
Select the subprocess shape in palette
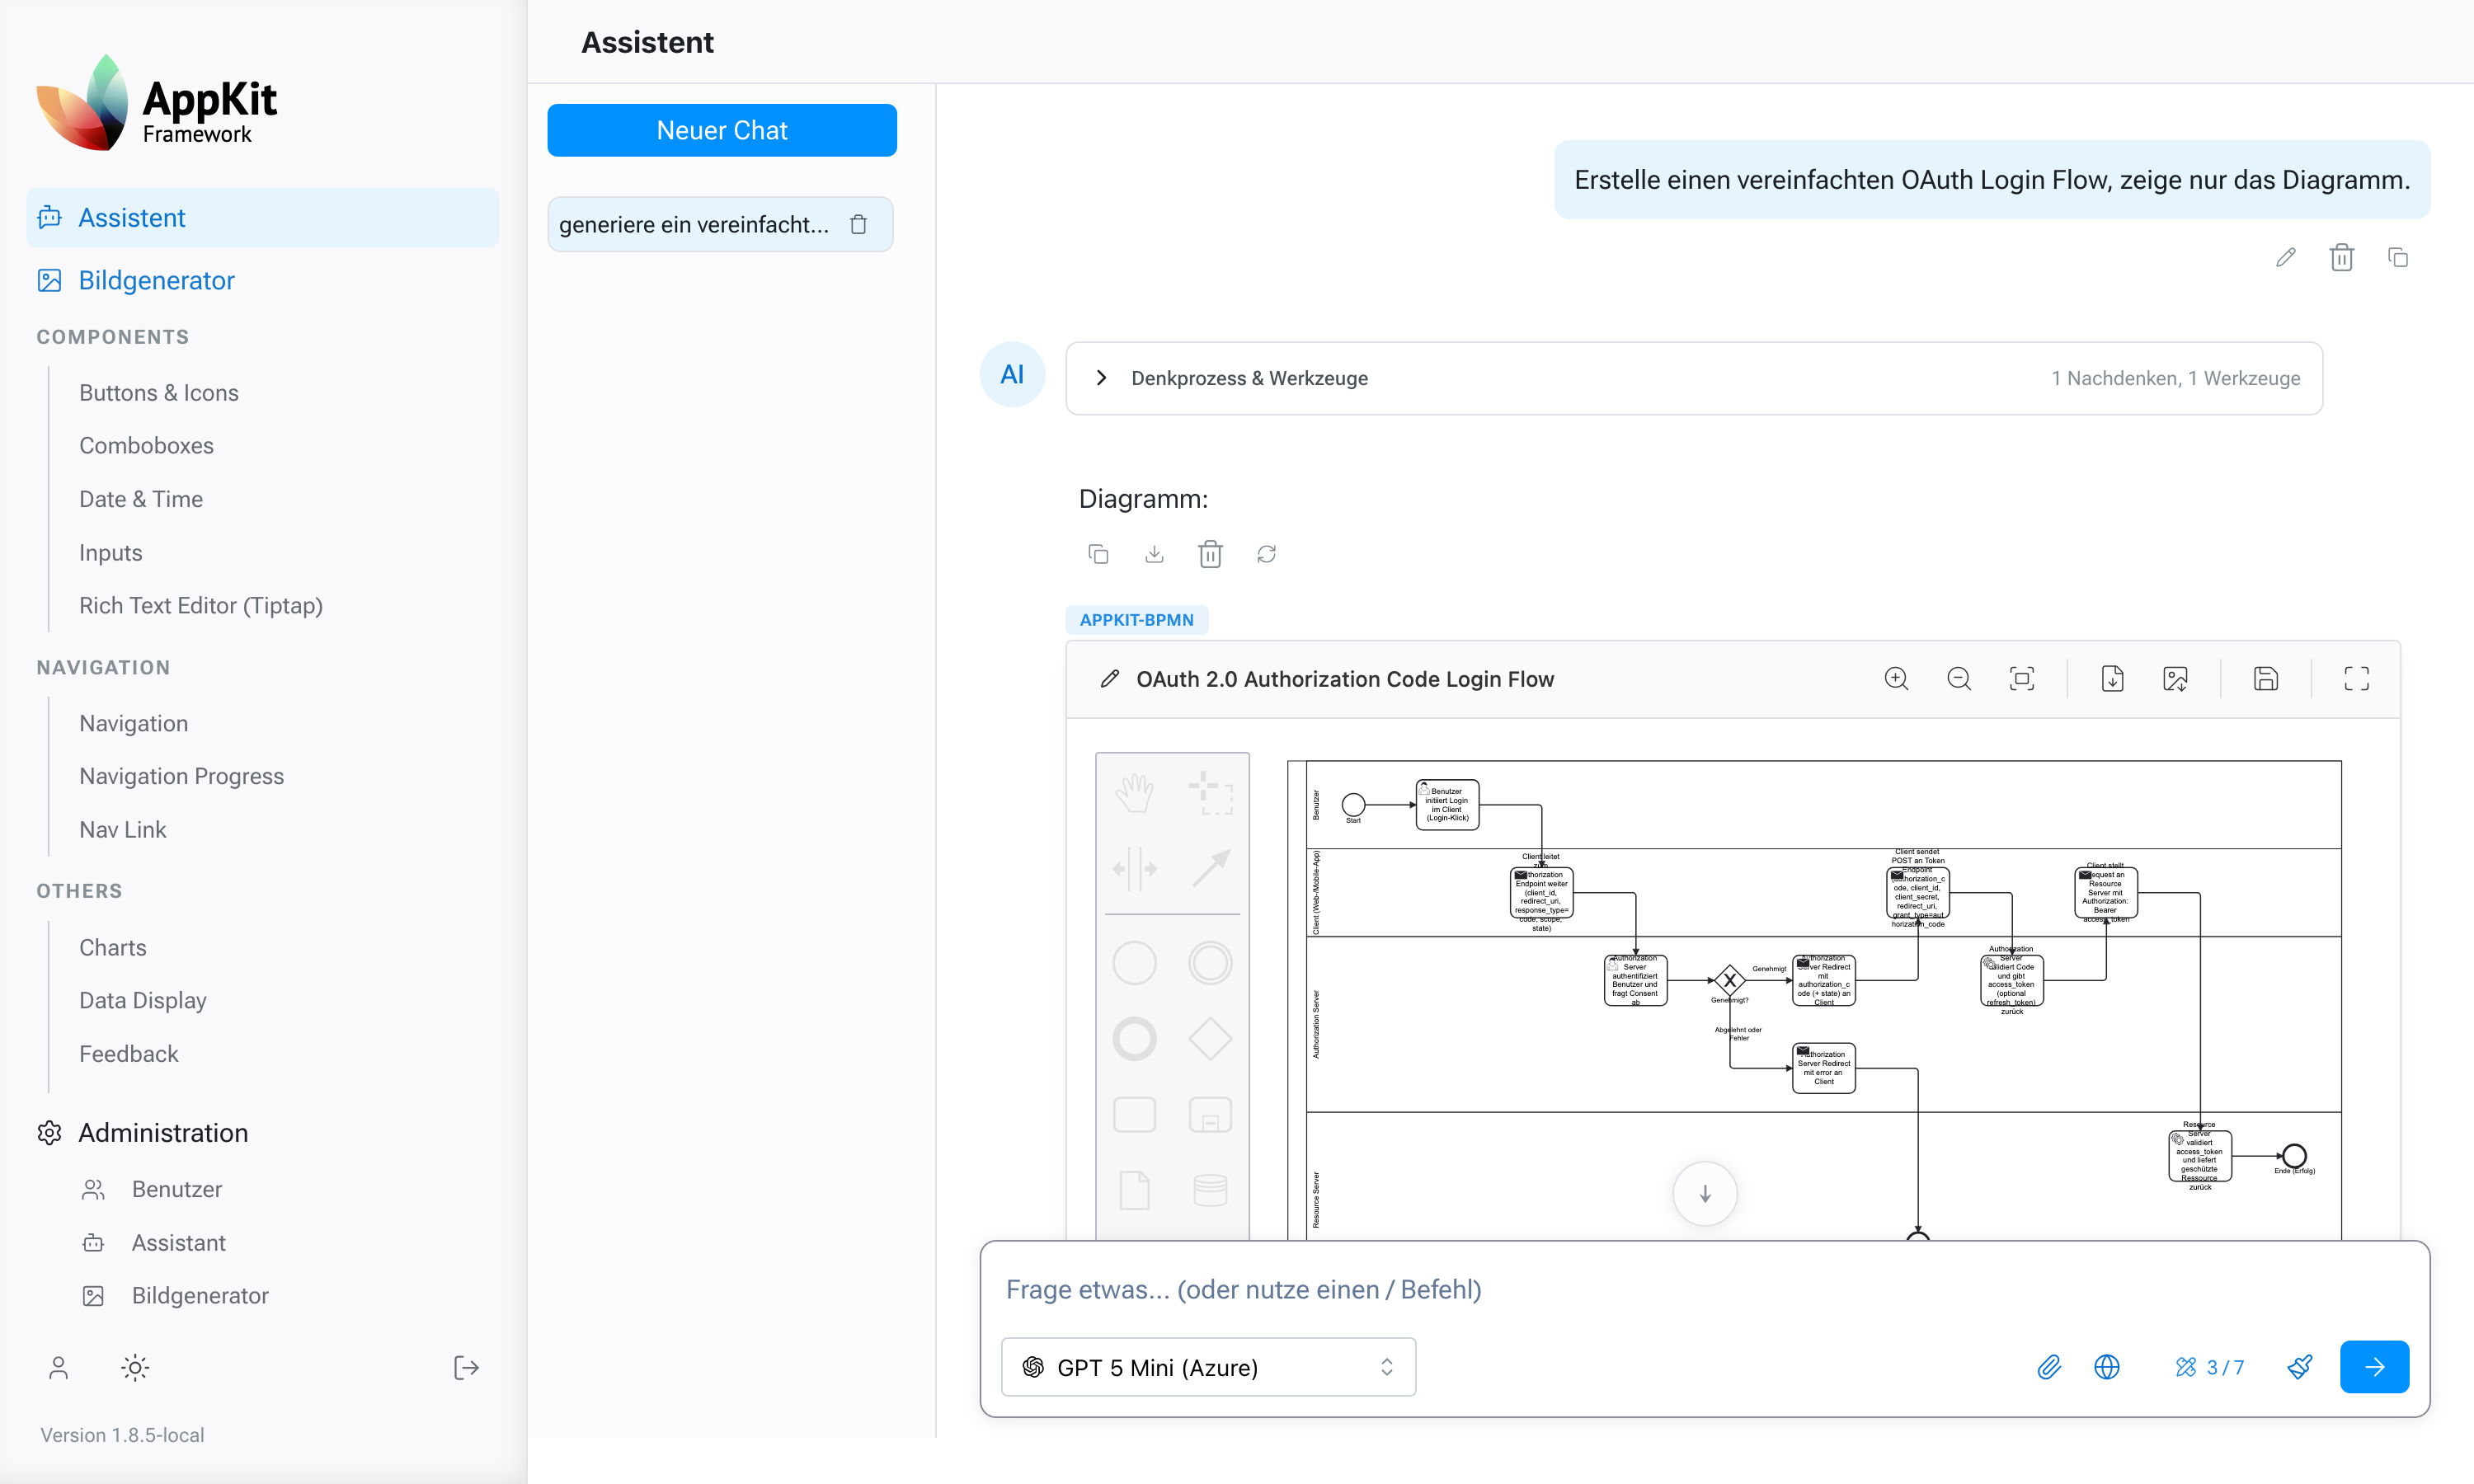pos(1210,1114)
